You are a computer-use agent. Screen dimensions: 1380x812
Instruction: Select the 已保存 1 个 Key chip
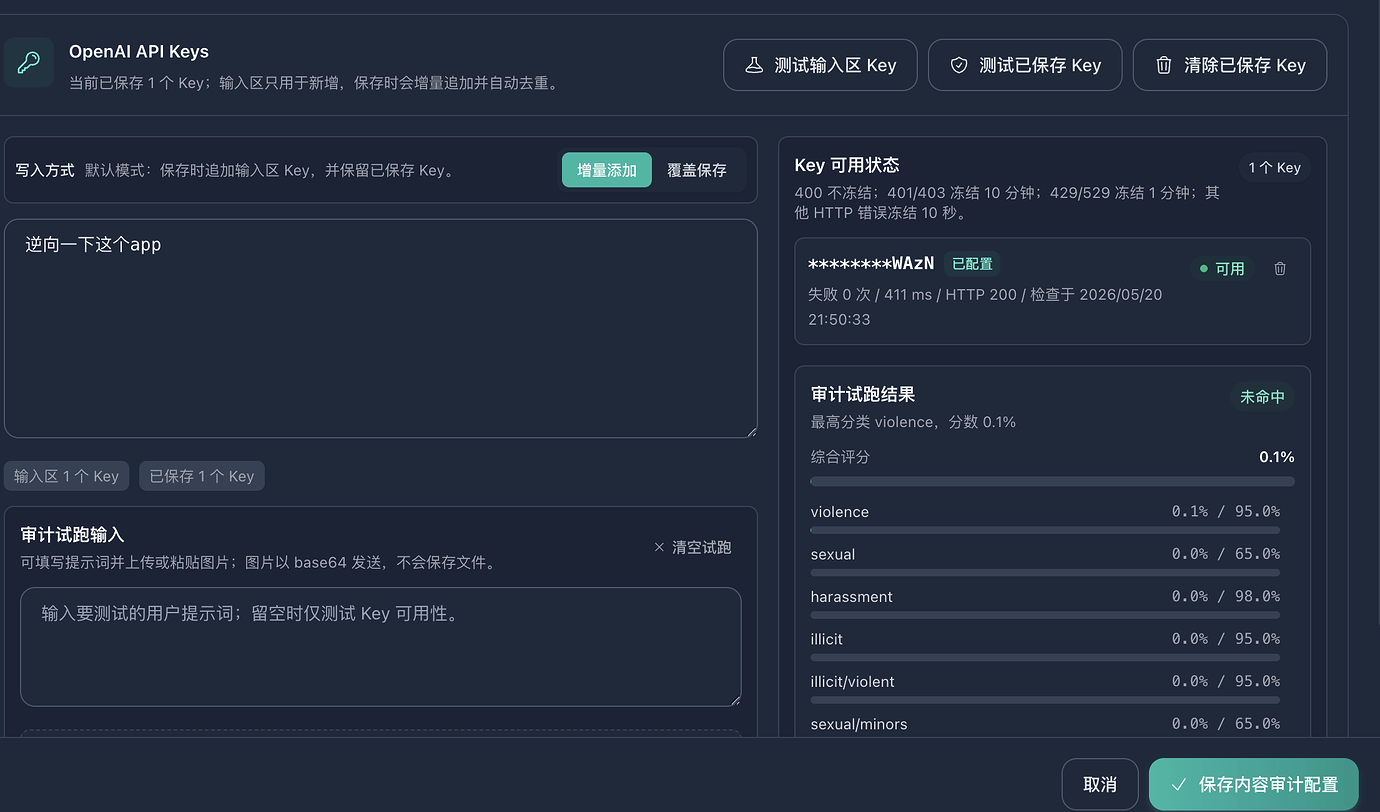[202, 476]
